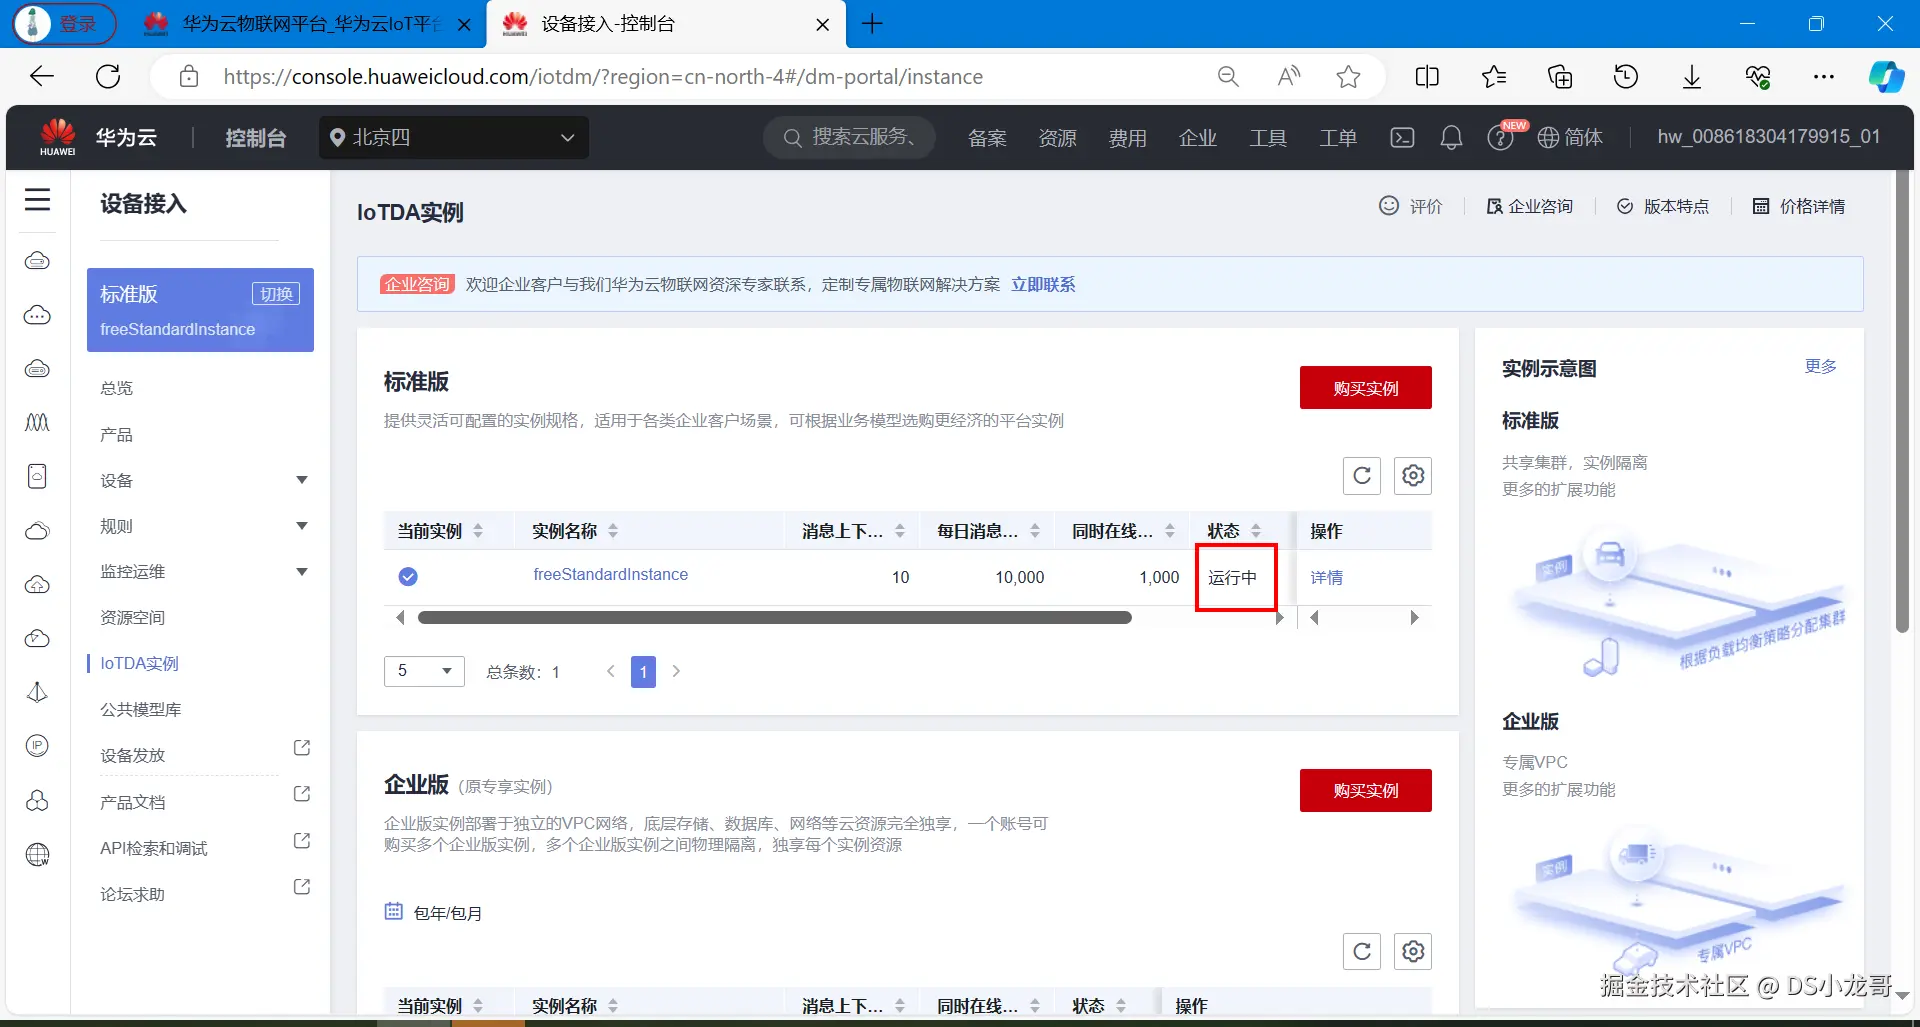Image resolution: width=1920 pixels, height=1027 pixels.
Task: Open the account hw_008618304179915_01 menu
Action: (1769, 137)
